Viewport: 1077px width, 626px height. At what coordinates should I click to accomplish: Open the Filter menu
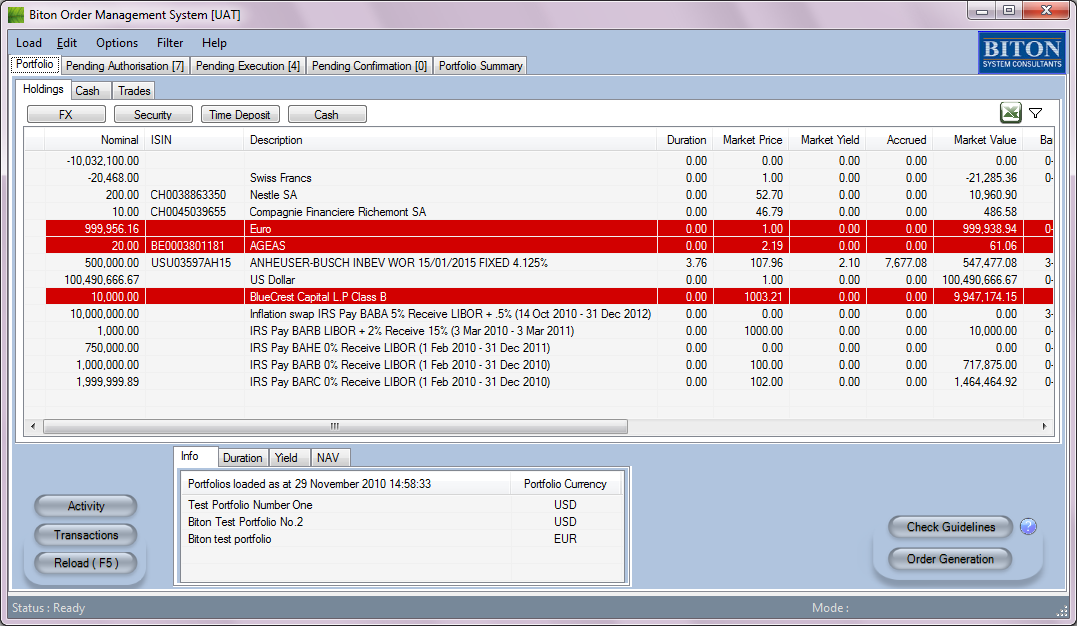click(170, 43)
